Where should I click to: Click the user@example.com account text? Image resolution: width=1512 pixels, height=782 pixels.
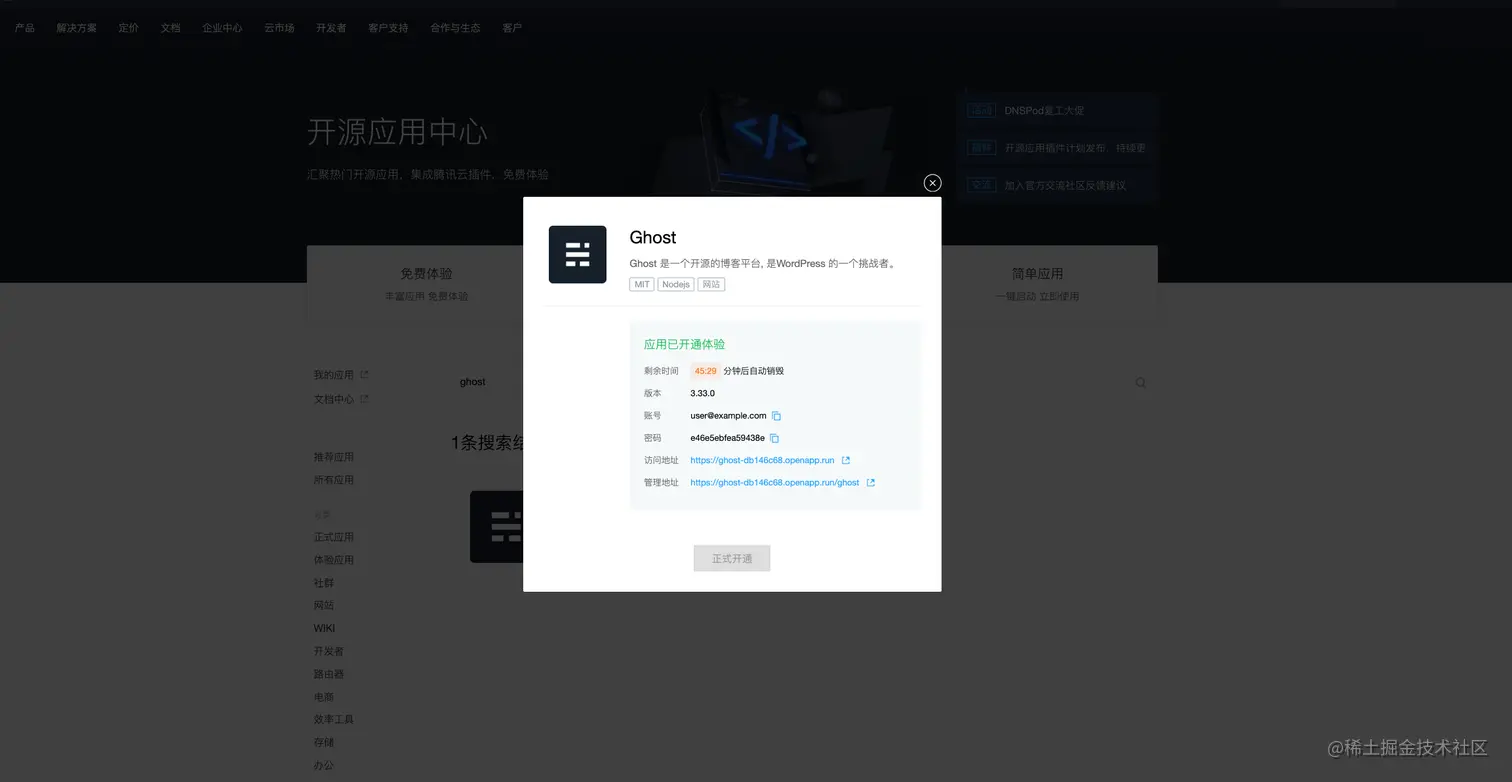(x=728, y=416)
